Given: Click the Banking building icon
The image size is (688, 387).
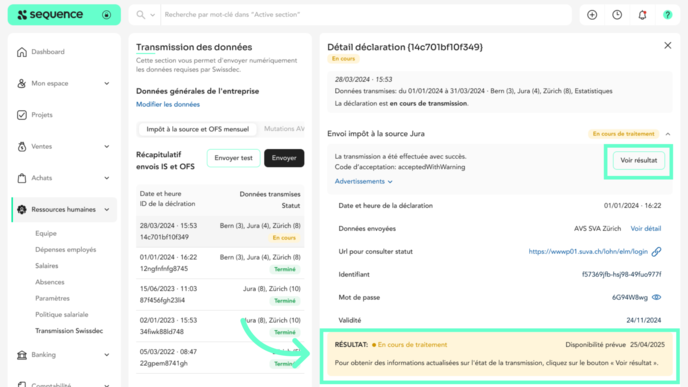Looking at the screenshot, I should click(22, 355).
